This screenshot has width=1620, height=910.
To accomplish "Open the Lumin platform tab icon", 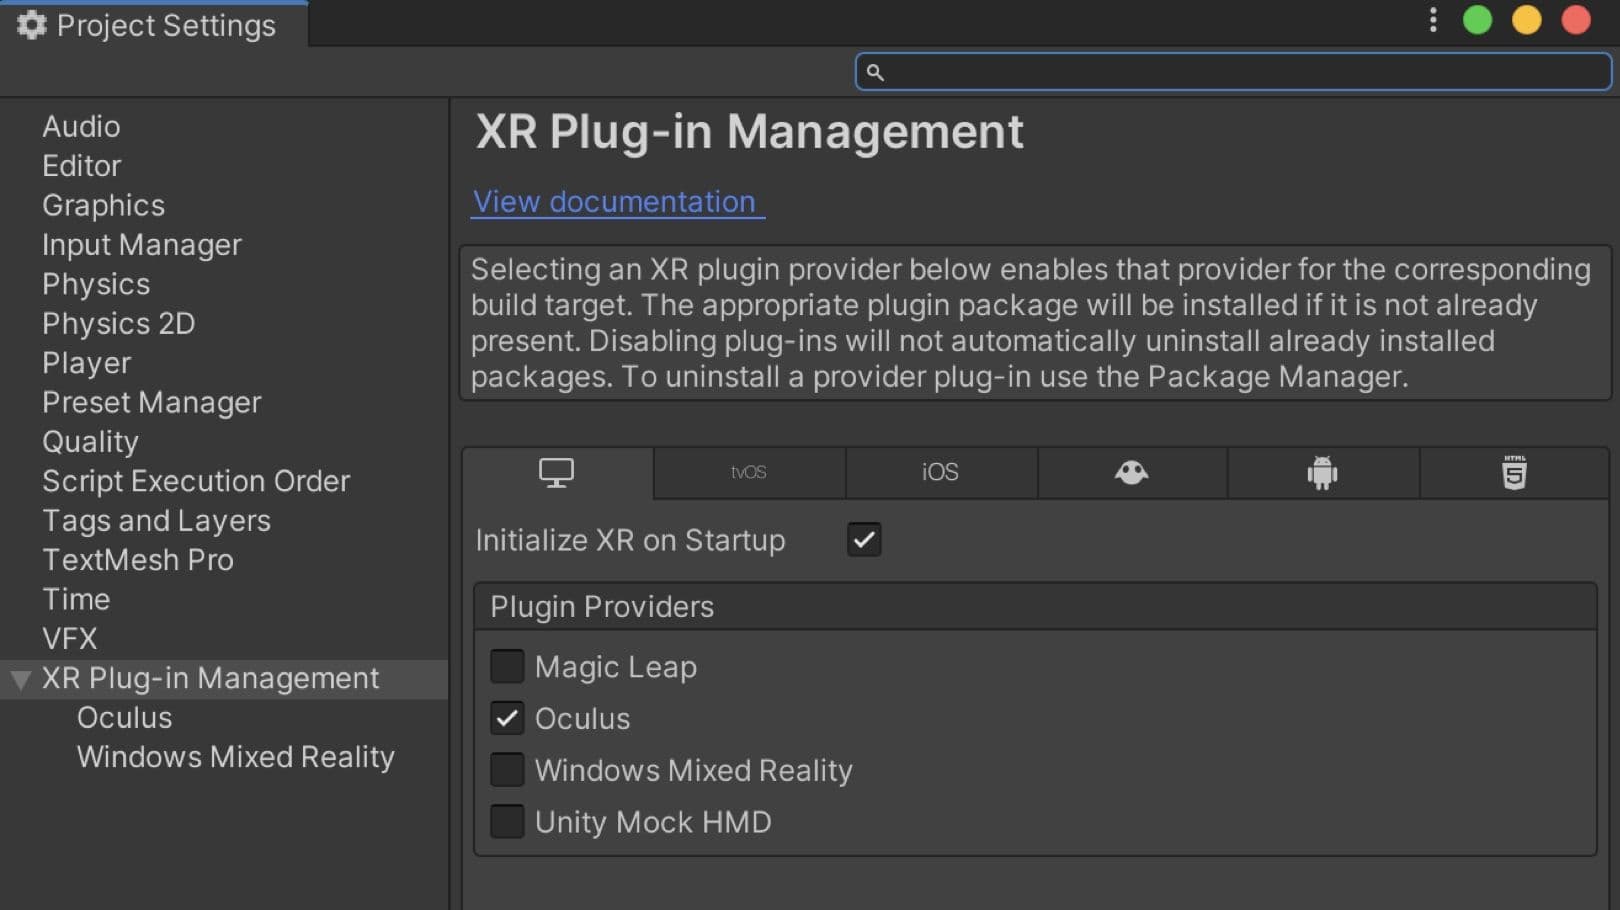I will 1131,472.
